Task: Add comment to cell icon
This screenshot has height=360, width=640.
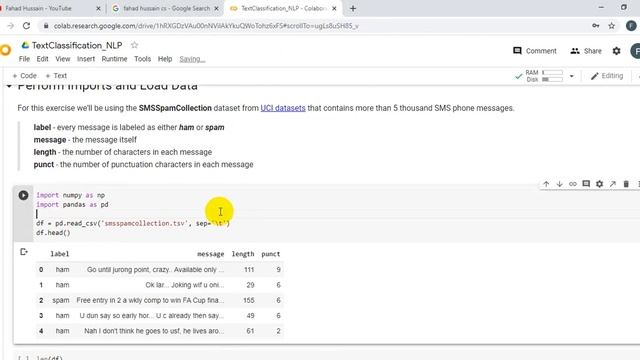Action: pos(586,184)
